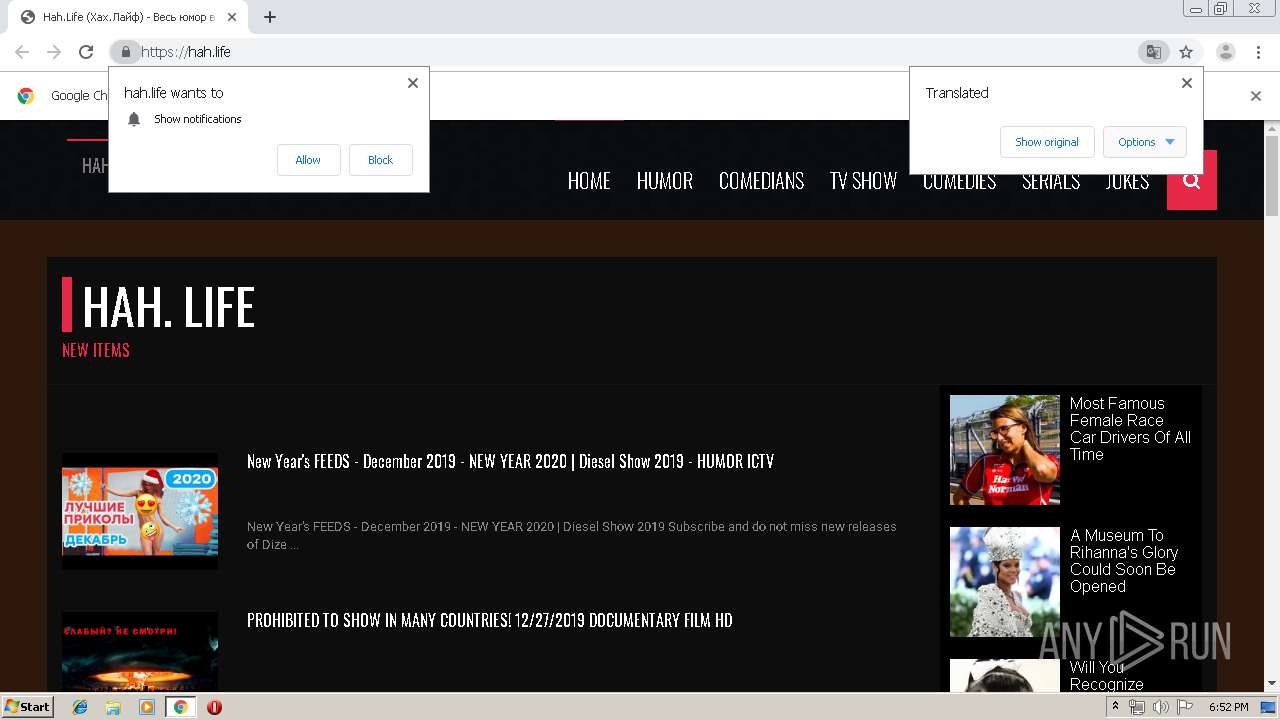Viewport: 1280px width, 720px height.
Task: Open Most Famous Female Race Car Drivers ad
Action: tap(1130, 429)
